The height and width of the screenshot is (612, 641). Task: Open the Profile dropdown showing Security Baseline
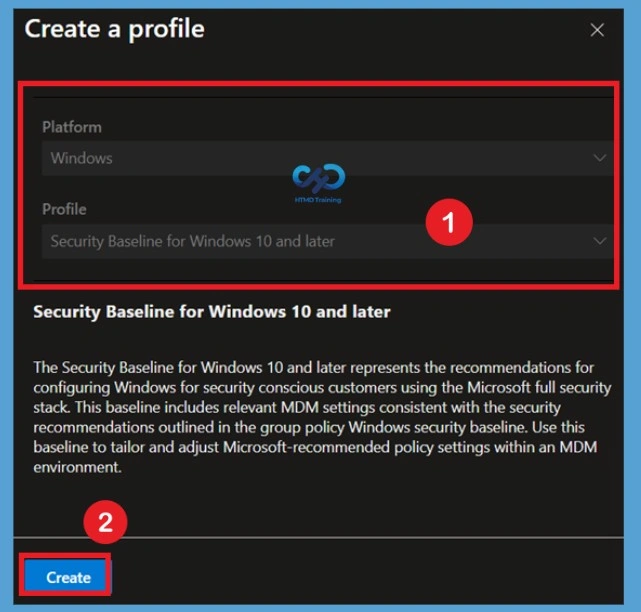coord(327,241)
